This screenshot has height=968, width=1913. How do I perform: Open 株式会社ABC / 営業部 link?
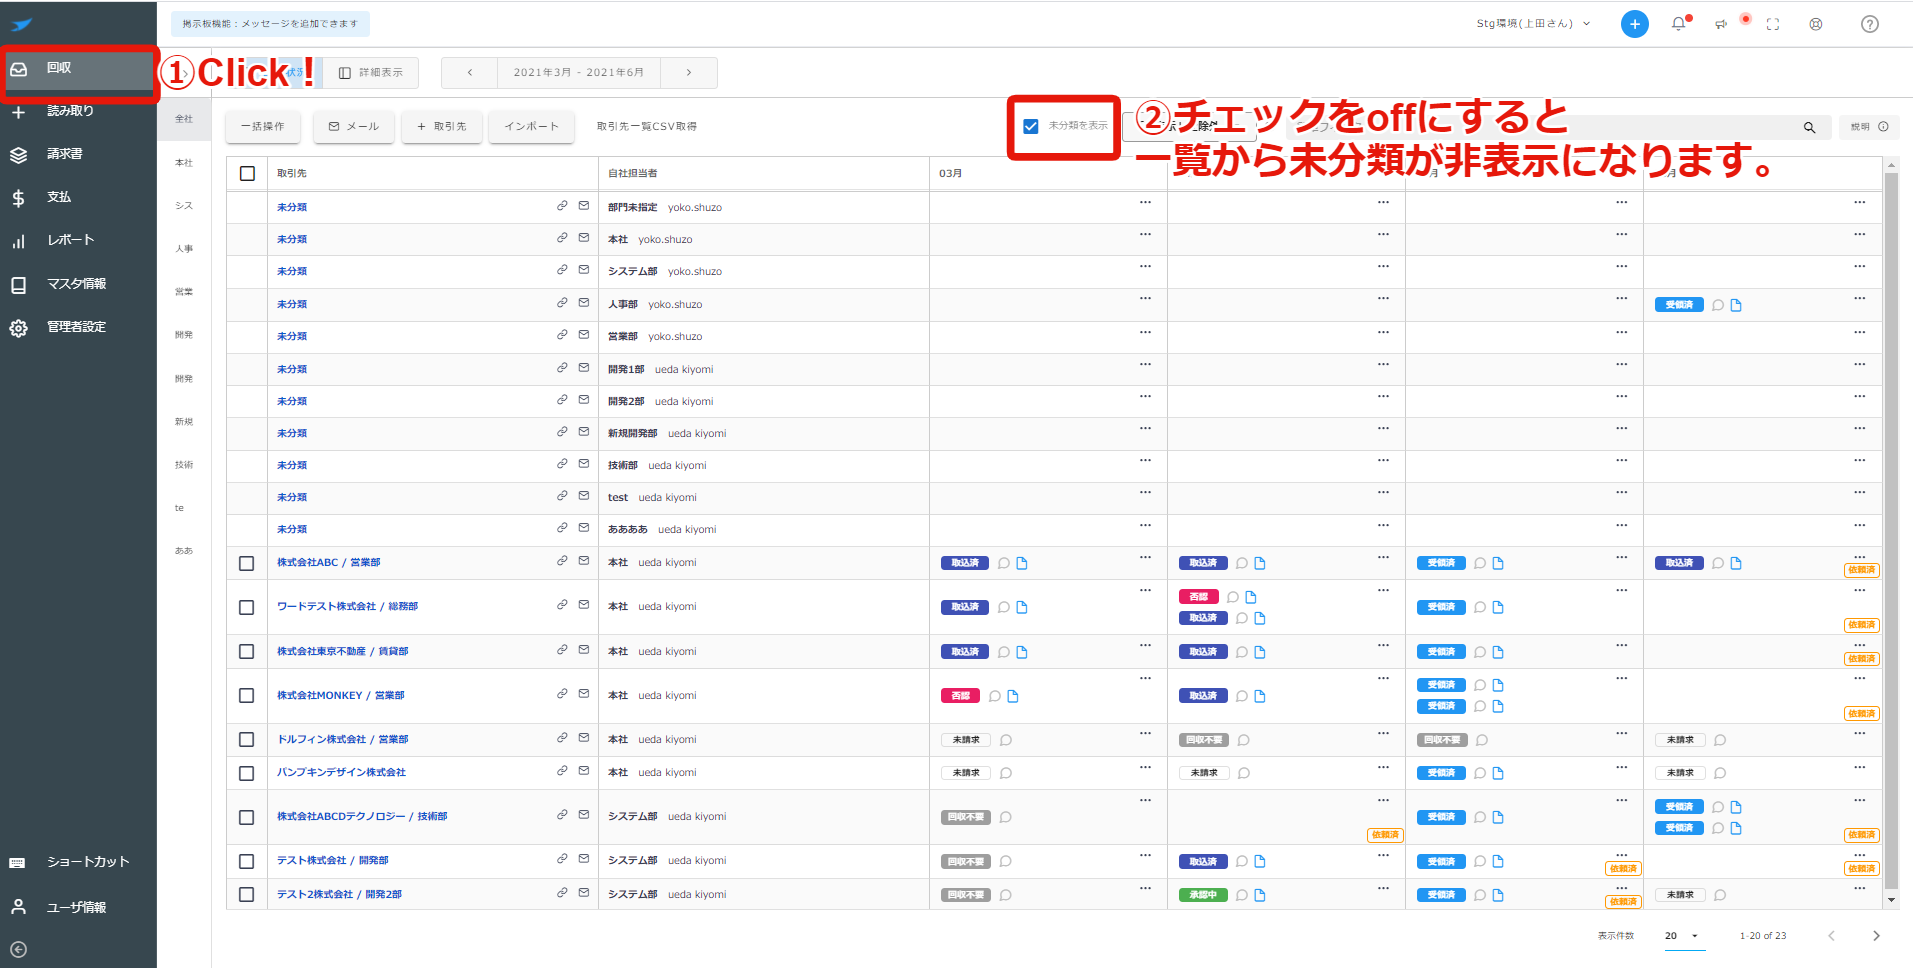click(328, 563)
